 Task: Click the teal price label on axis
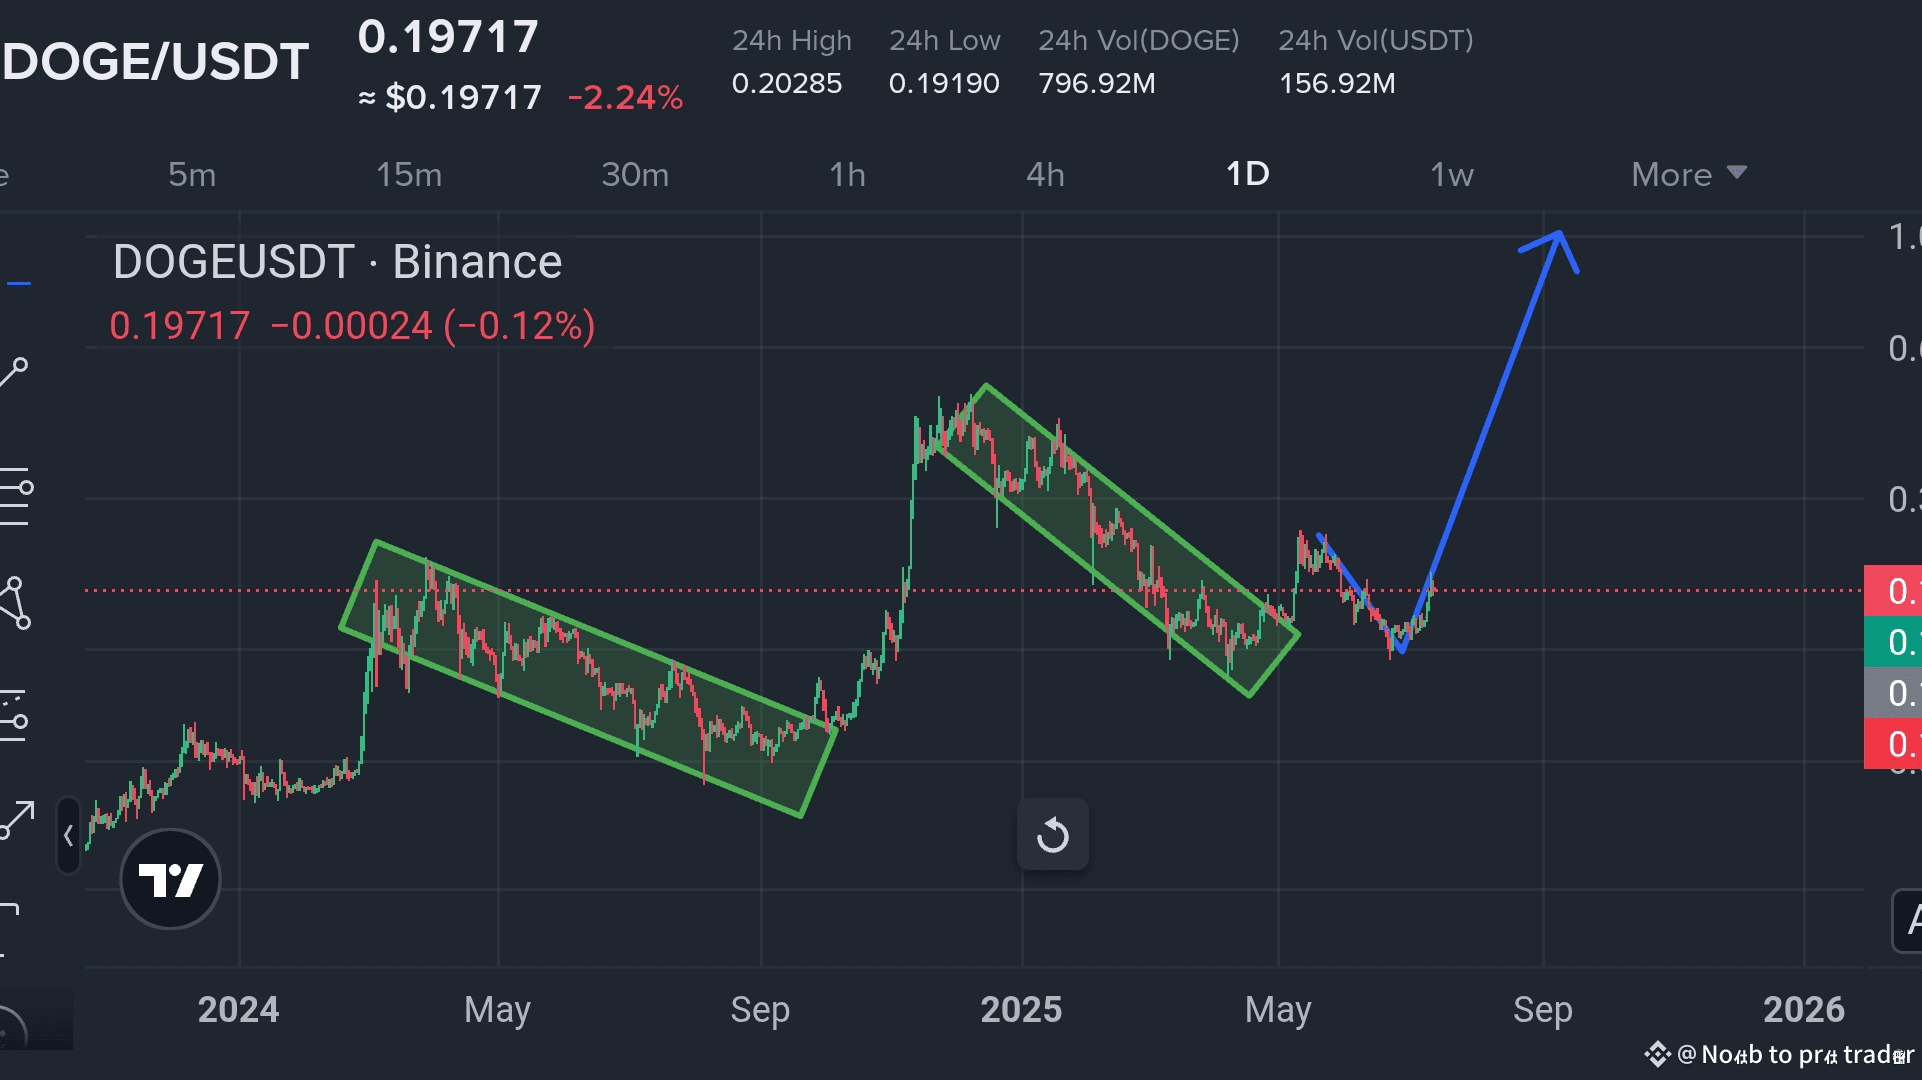(x=1893, y=642)
